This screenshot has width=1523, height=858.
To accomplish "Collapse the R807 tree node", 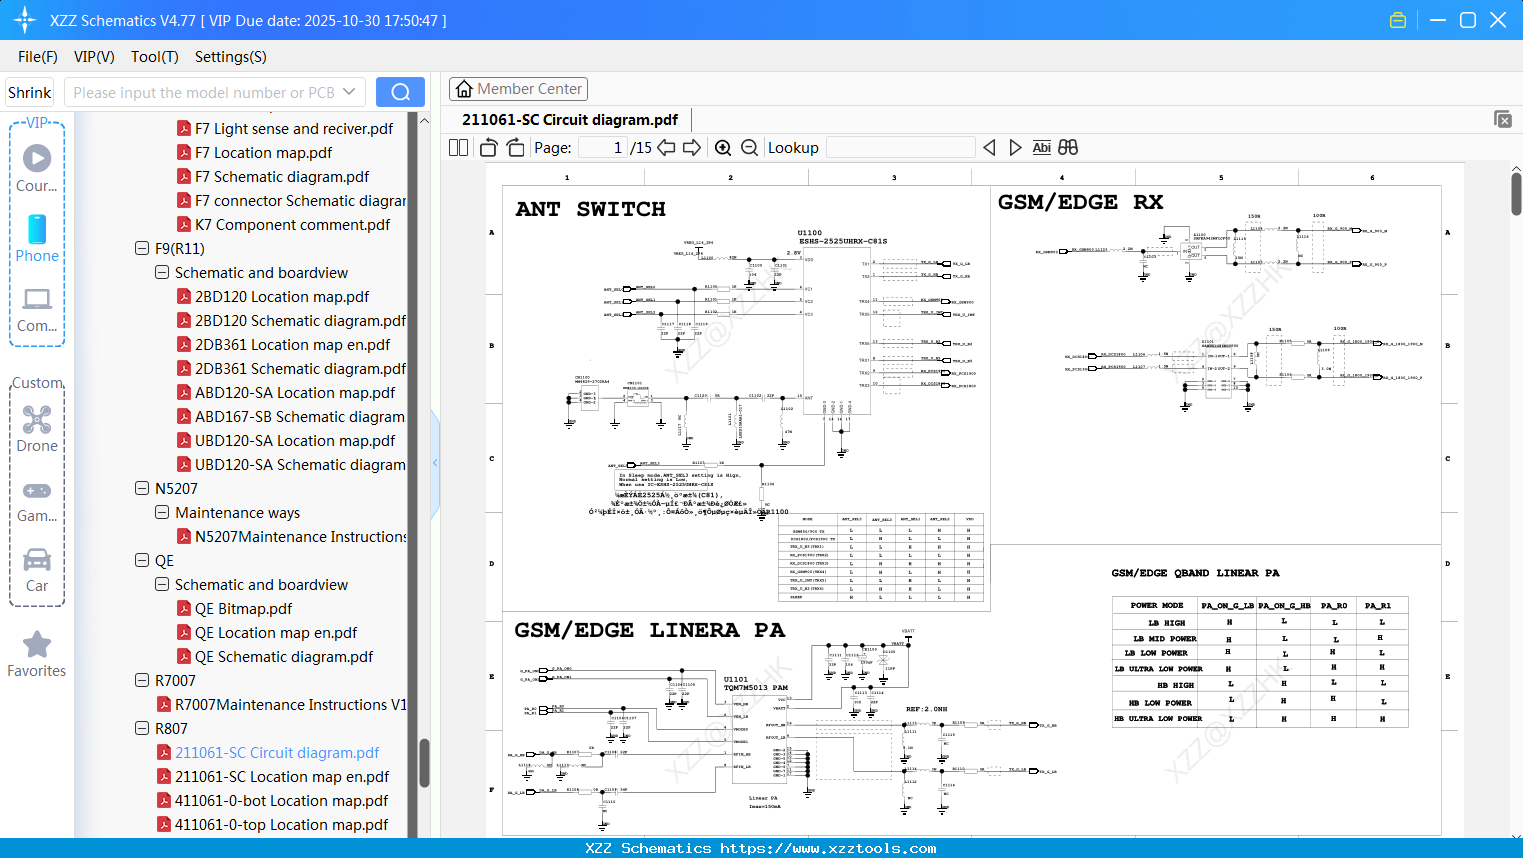I will pos(142,728).
